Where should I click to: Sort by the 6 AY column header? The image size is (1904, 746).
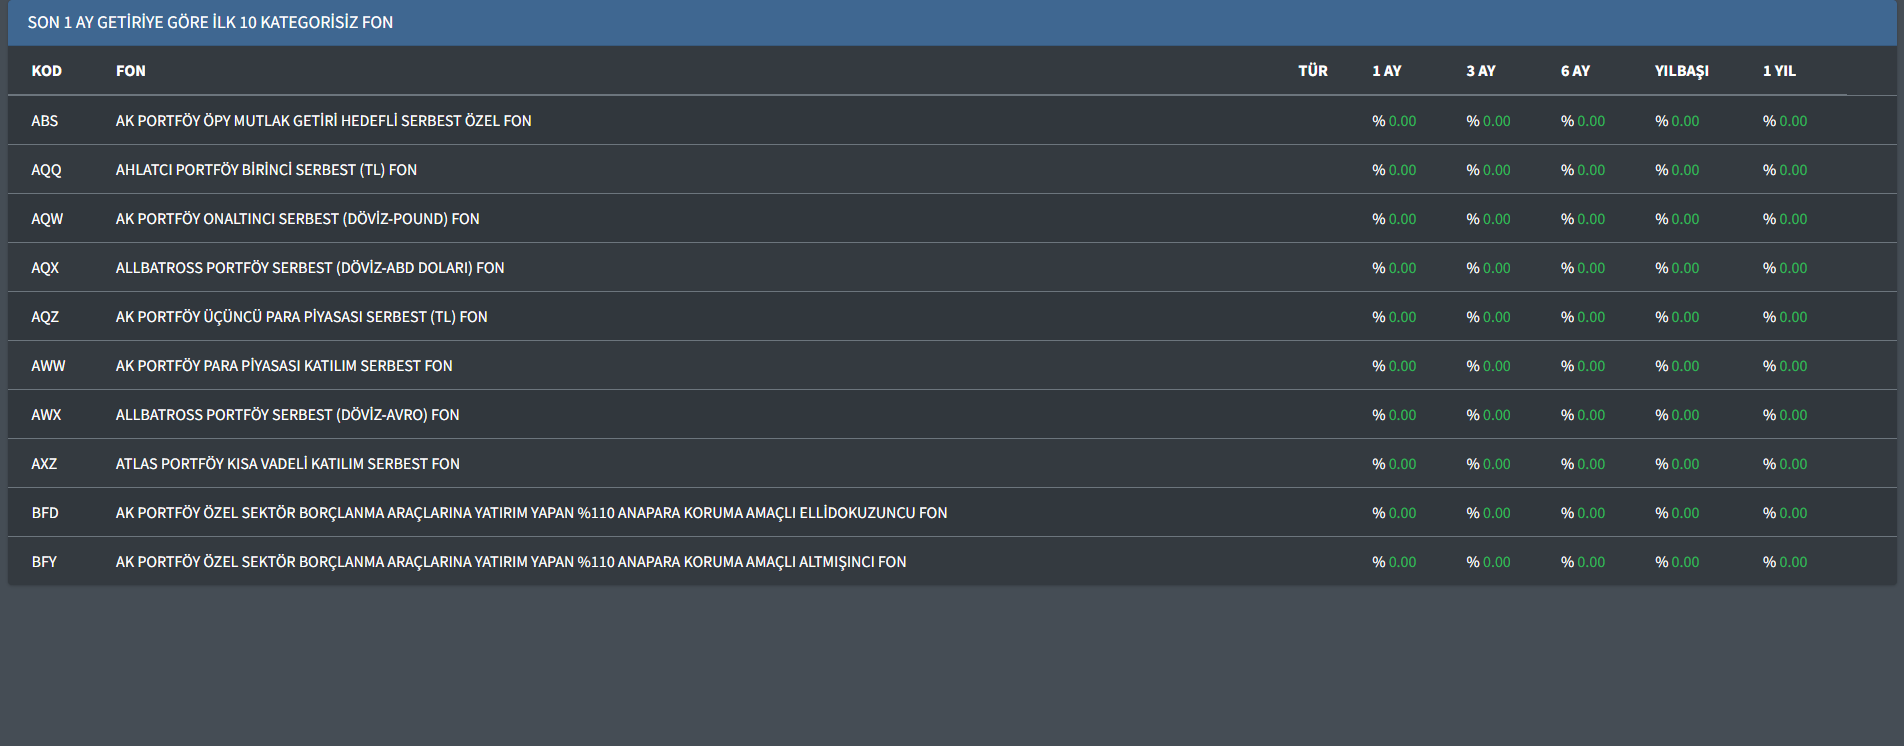1575,71
